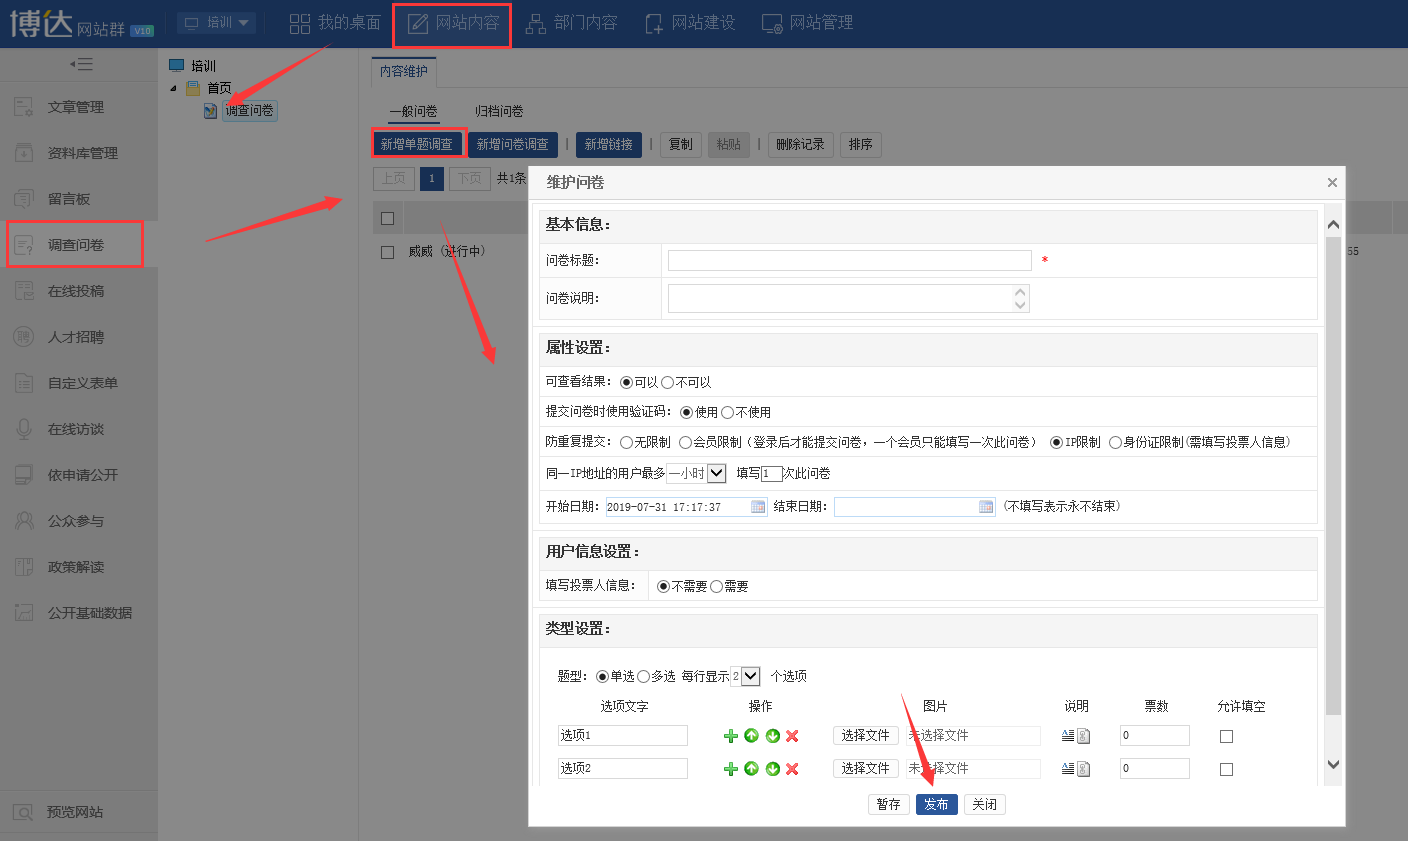Select 多选 question type radio
This screenshot has width=1408, height=841.
click(644, 677)
